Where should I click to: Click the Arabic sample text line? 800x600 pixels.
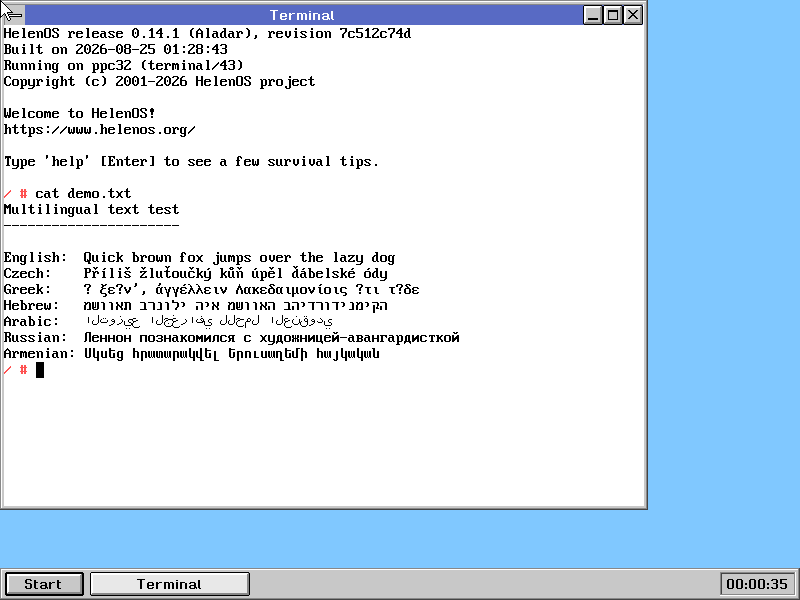[168, 321]
